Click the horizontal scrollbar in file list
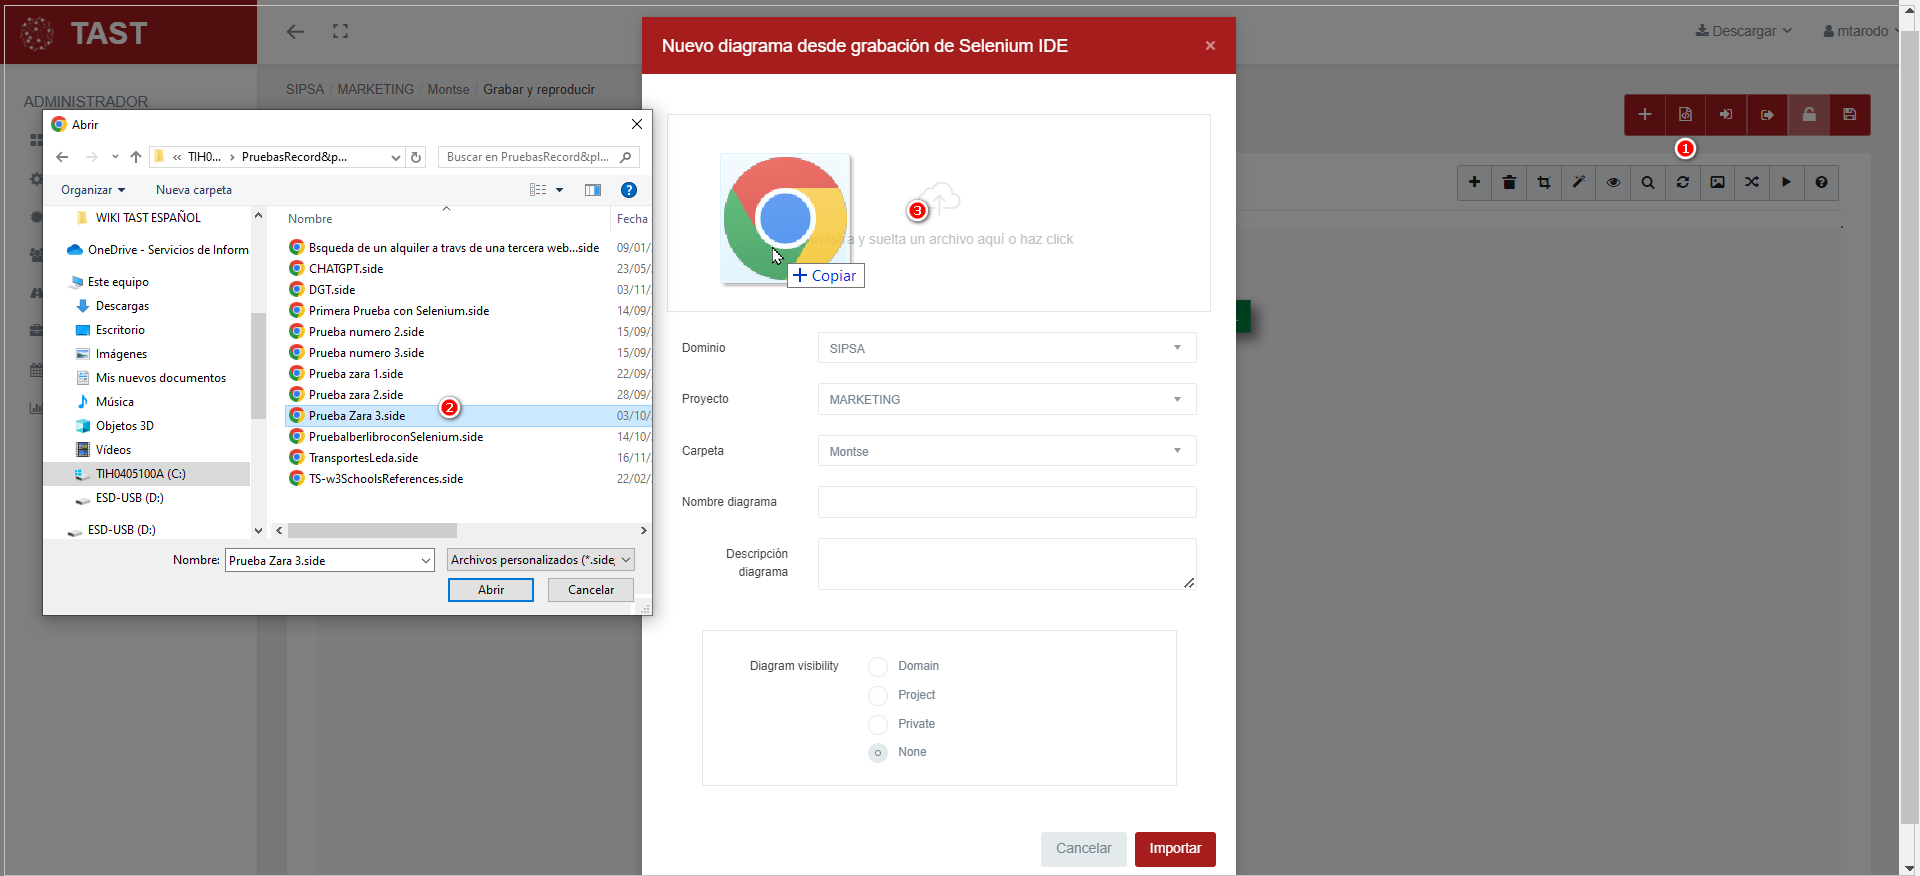Viewport: 1920px width, 876px height. [372, 531]
